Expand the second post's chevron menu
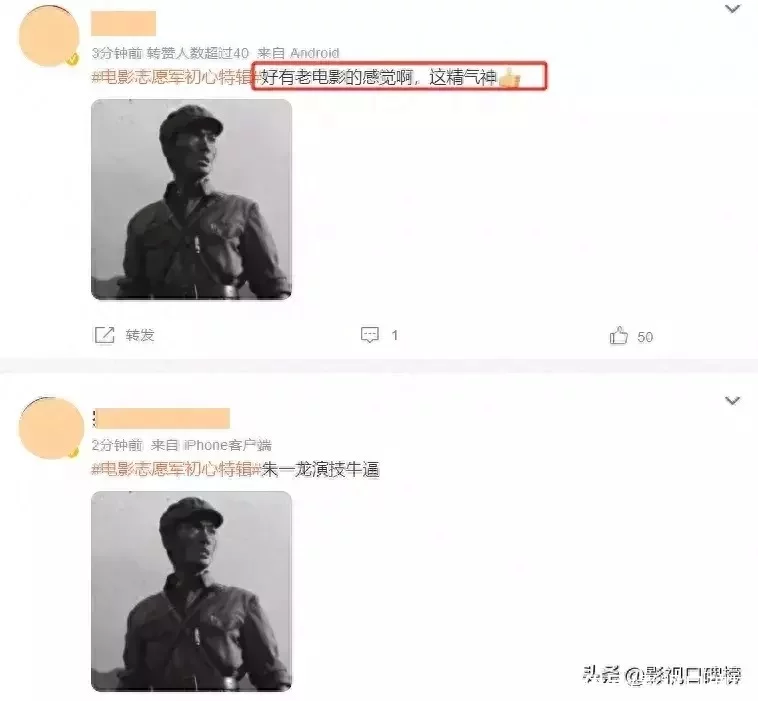This screenshot has width=758, height=701. 733,400
